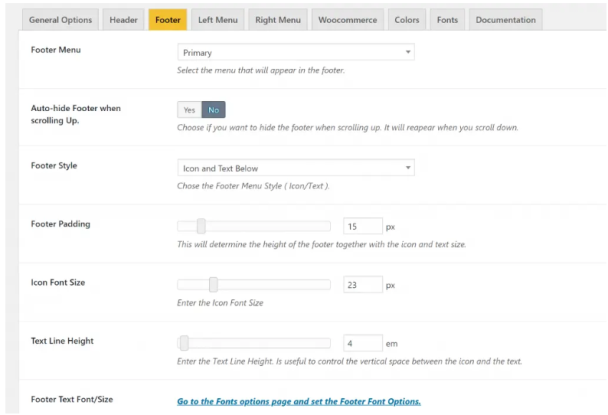Click the Footer Padding slider handle
This screenshot has width=608, height=415.
(201, 226)
